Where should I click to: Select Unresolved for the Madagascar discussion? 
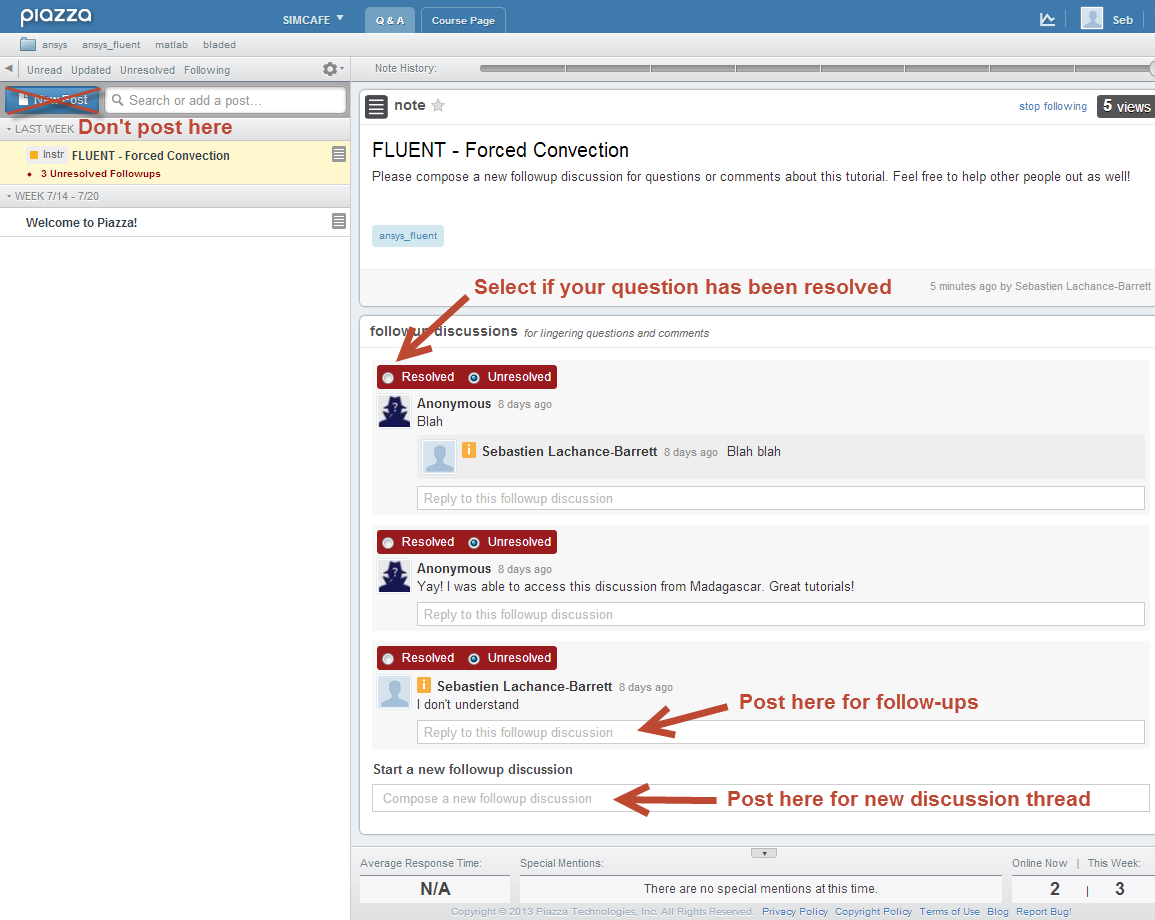pos(474,543)
